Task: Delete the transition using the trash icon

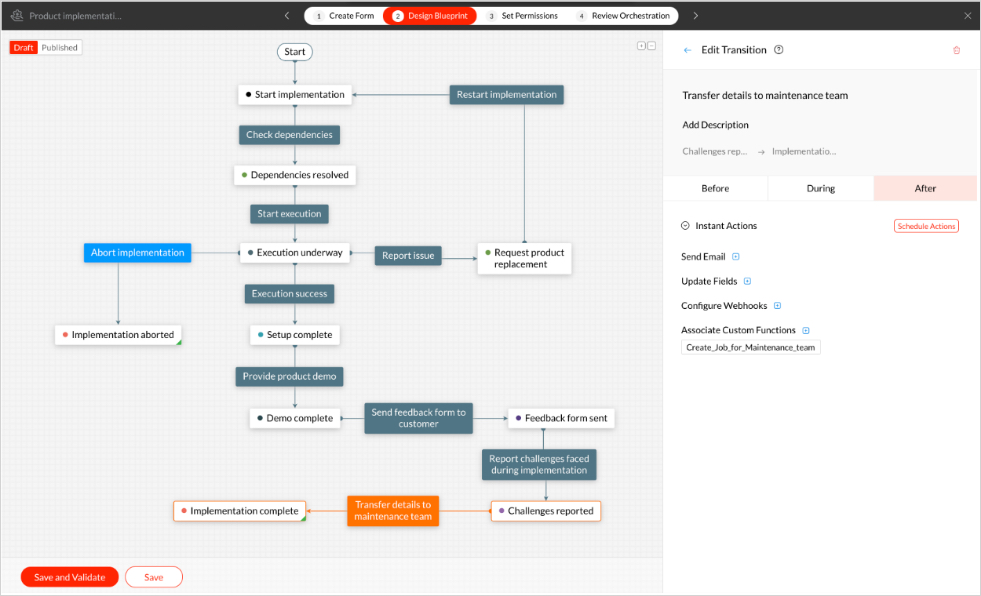Action: pyautogui.click(x=956, y=50)
